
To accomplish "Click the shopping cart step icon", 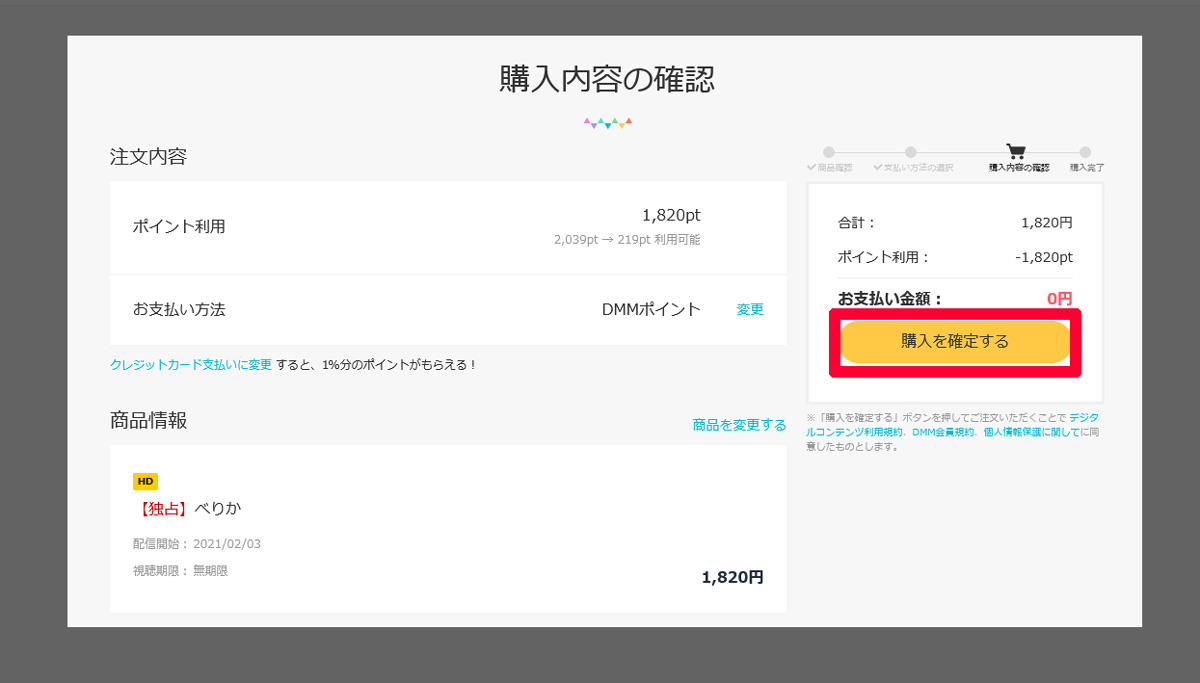I will [1016, 152].
